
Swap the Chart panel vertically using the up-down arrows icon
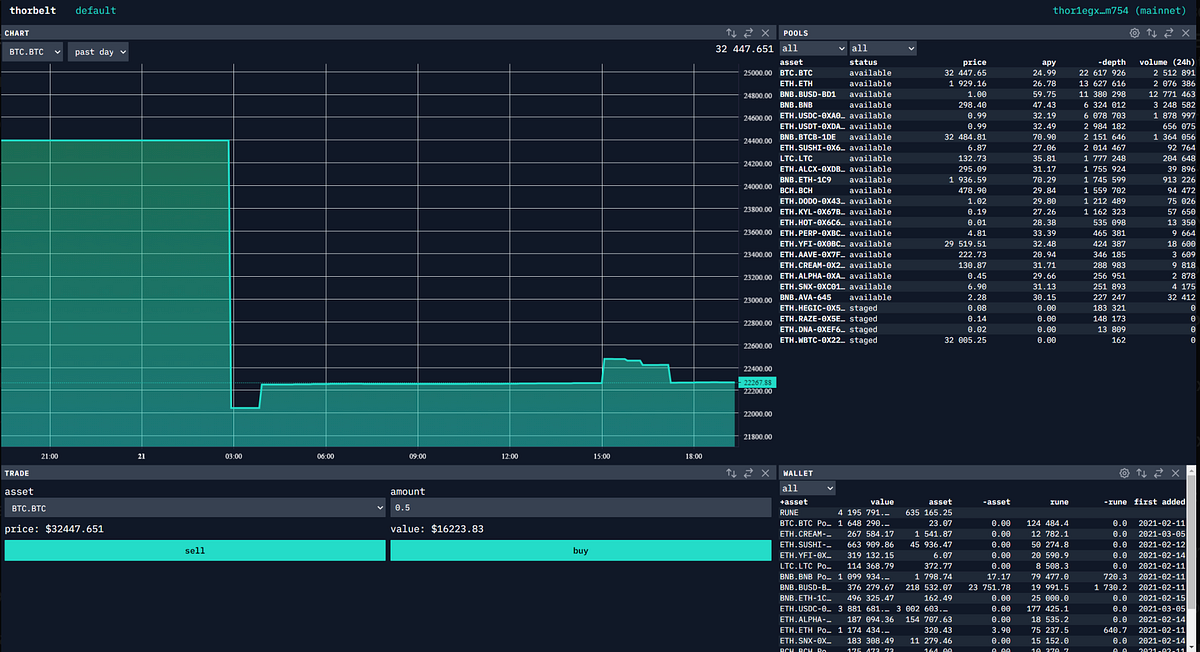[731, 33]
